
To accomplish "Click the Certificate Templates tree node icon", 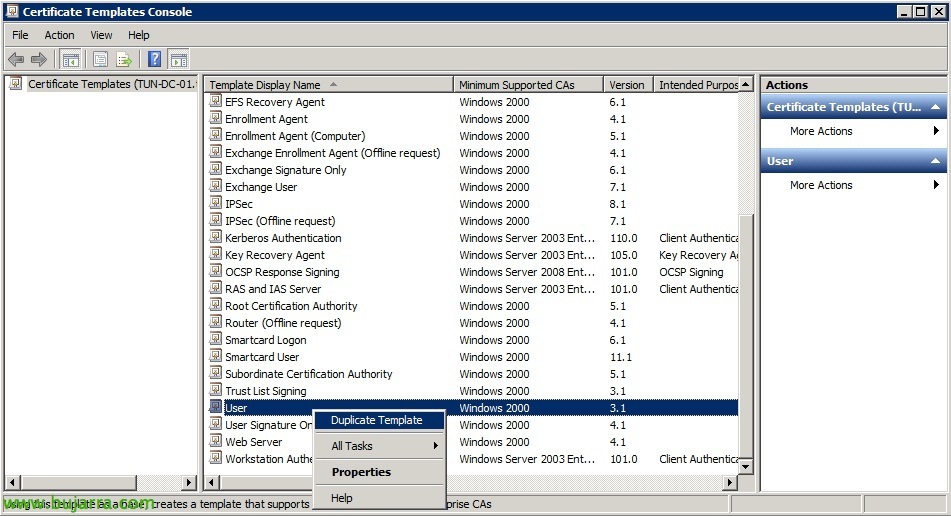I will pos(16,84).
